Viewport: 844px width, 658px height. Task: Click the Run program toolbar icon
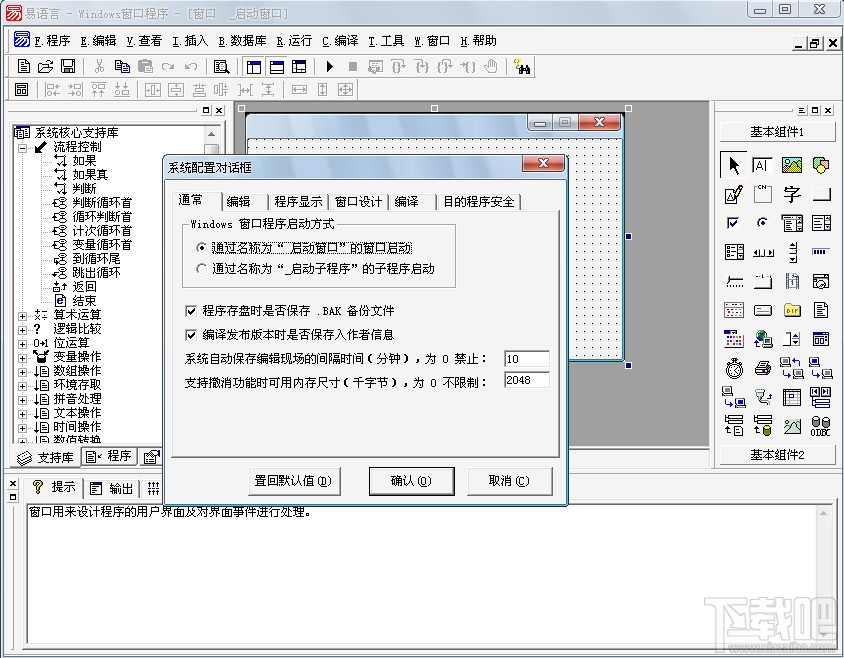[x=329, y=66]
